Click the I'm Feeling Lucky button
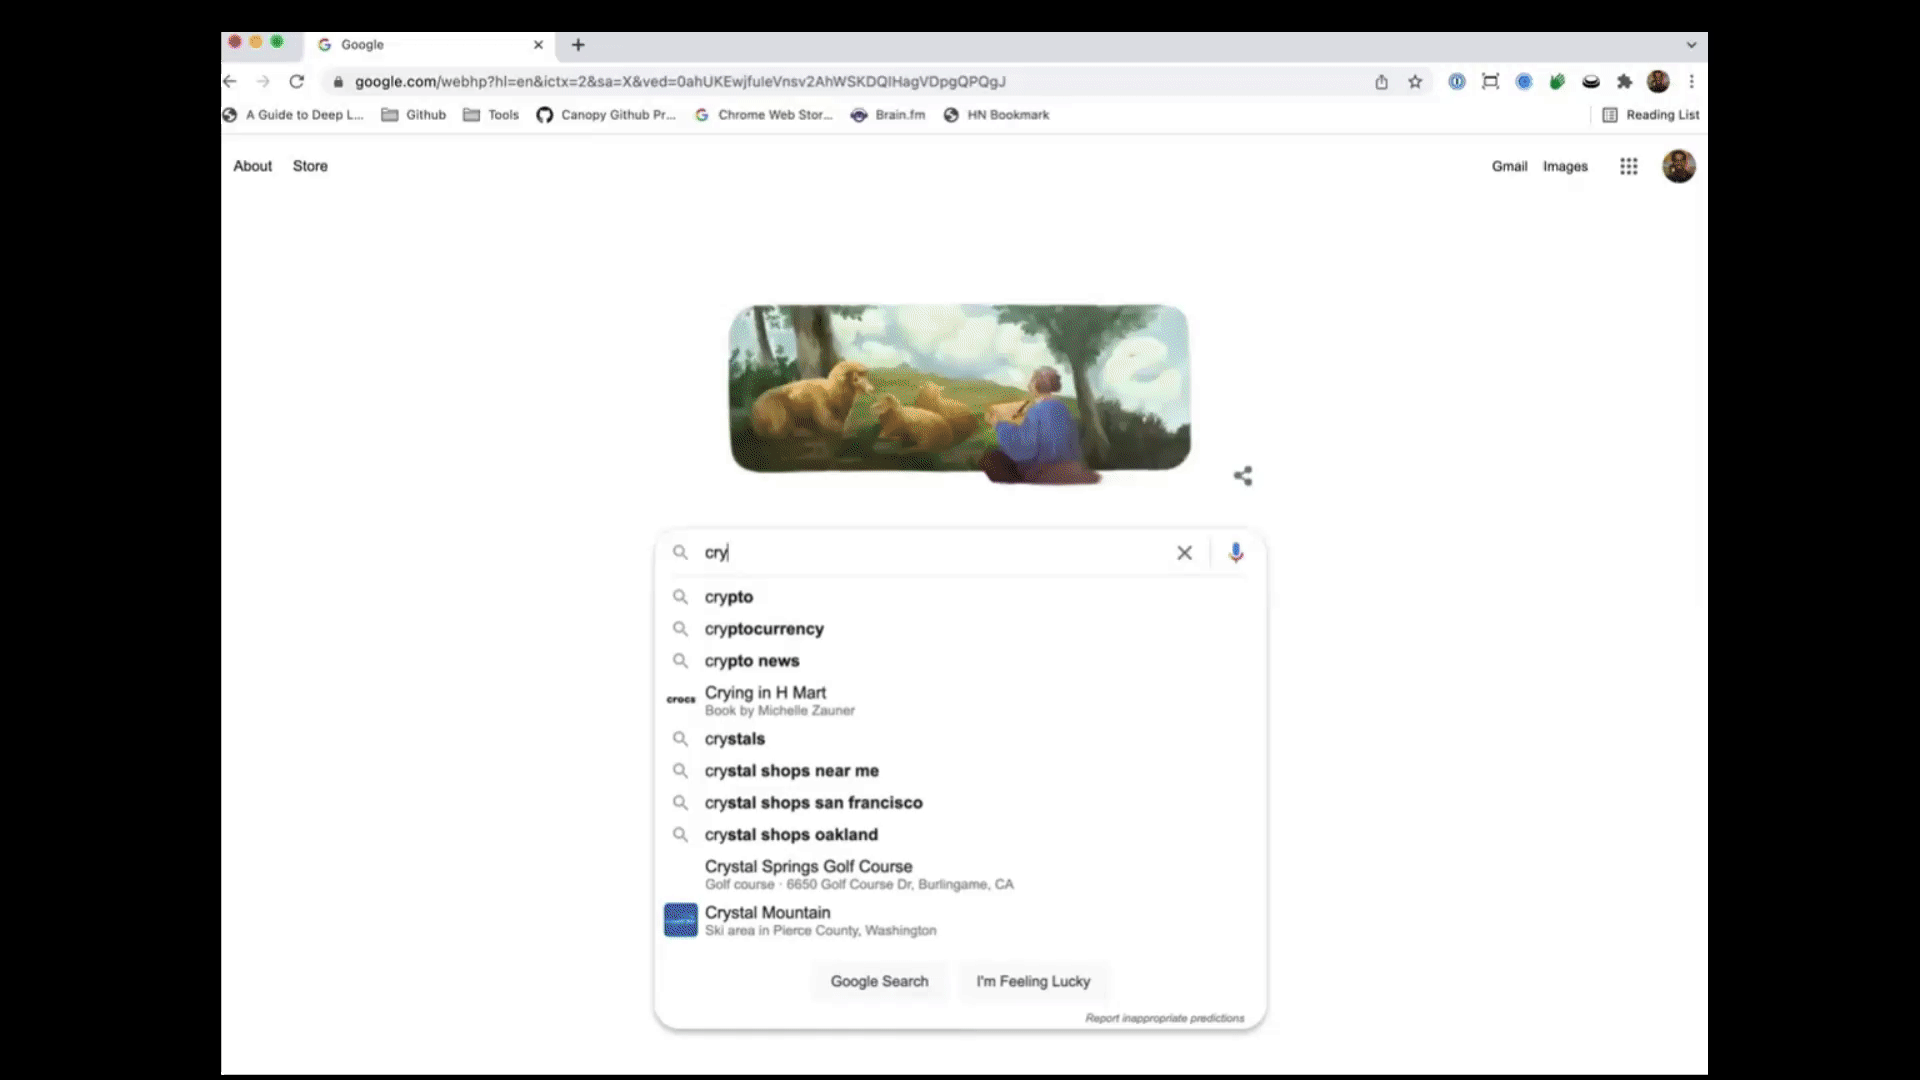Image resolution: width=1920 pixels, height=1080 pixels. (1033, 982)
